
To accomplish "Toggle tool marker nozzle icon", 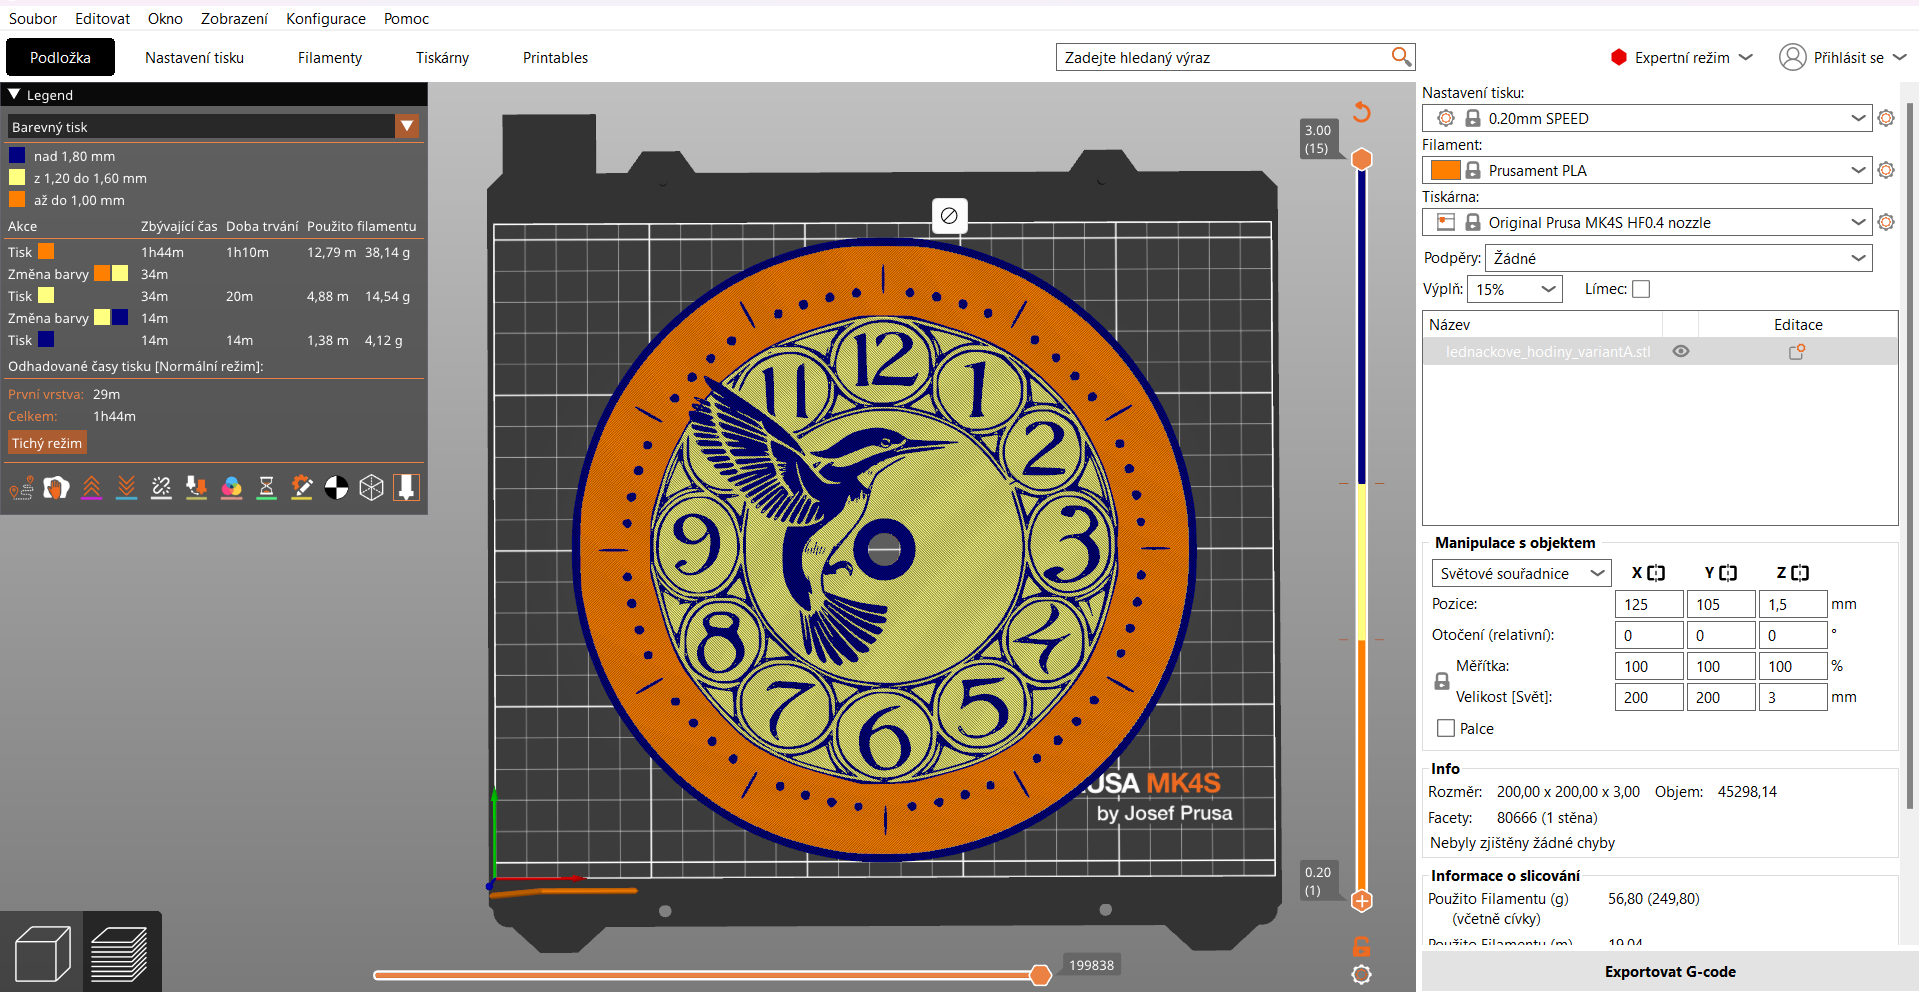I will (406, 488).
